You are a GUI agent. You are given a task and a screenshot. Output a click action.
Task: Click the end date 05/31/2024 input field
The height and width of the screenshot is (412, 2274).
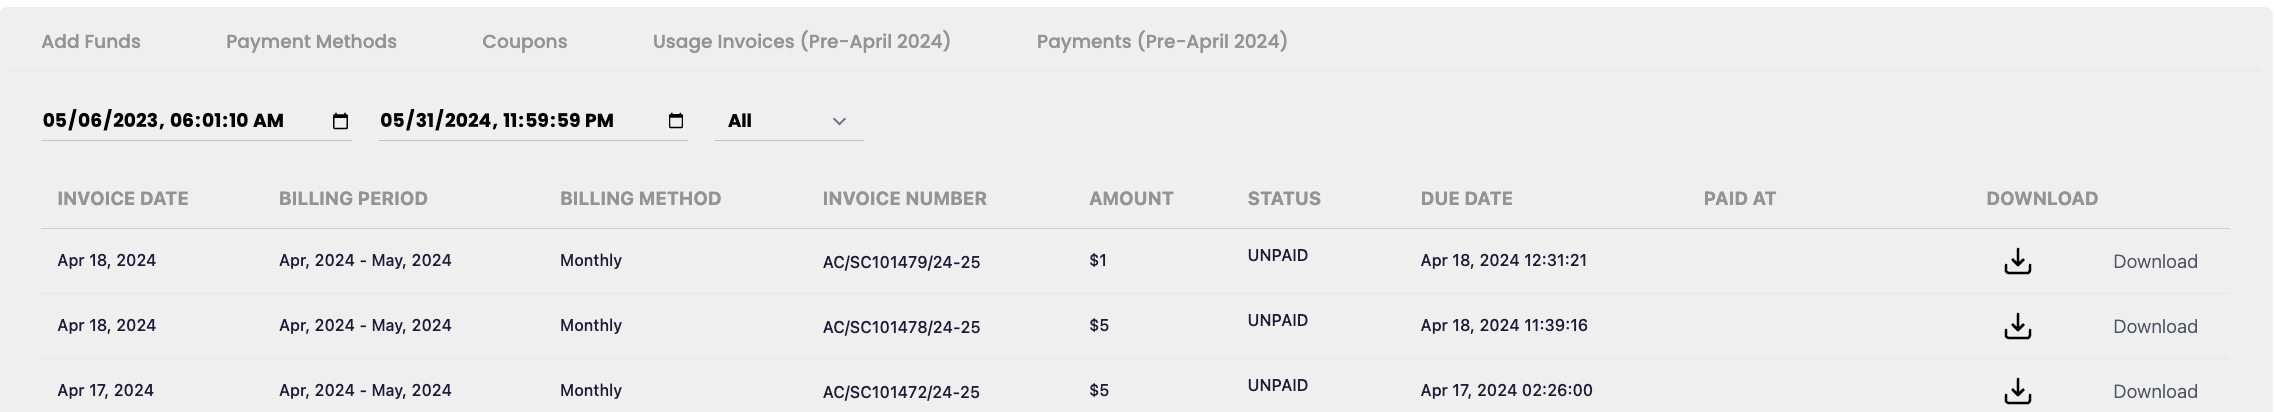click(497, 121)
